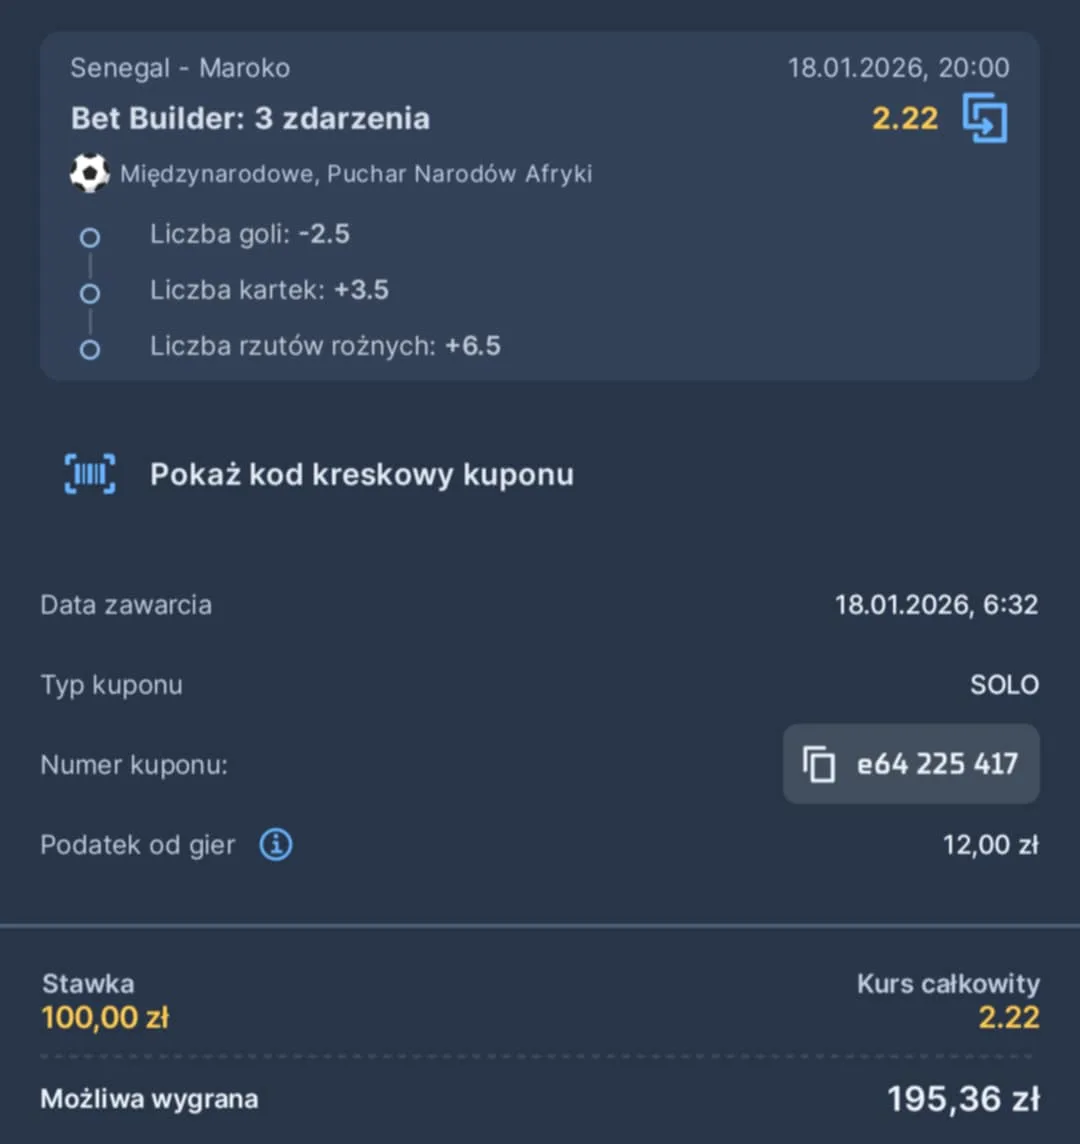Tap the Liczba rzutów rożnych: +6.5 selection
Viewport: 1080px width, 1144px height.
tap(325, 347)
